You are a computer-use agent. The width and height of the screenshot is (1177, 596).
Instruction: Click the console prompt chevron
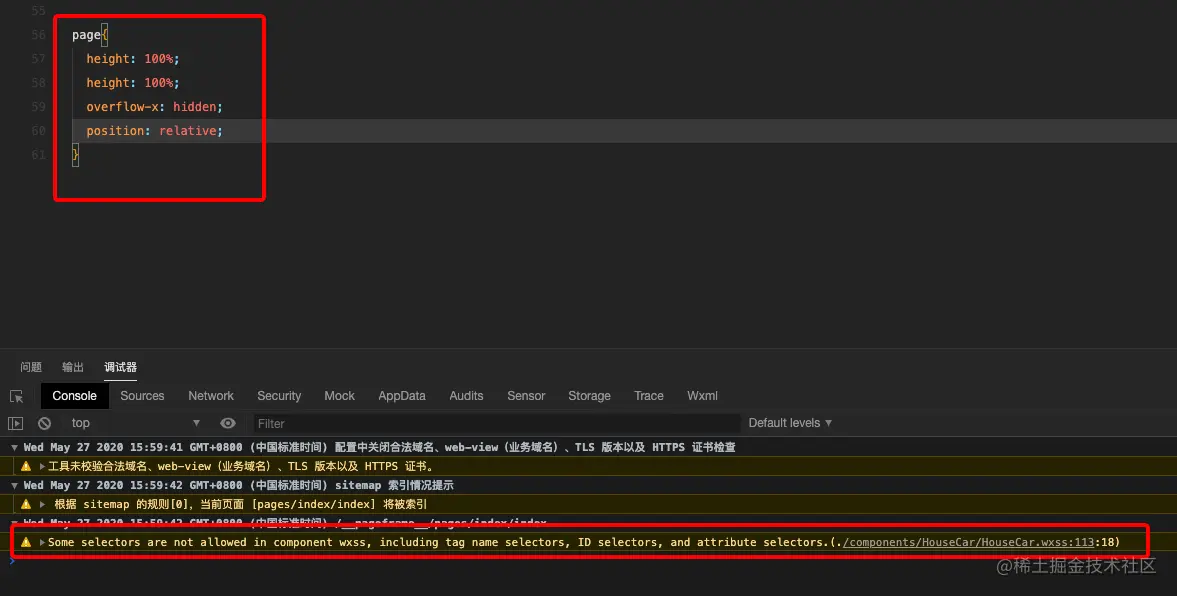point(11,560)
